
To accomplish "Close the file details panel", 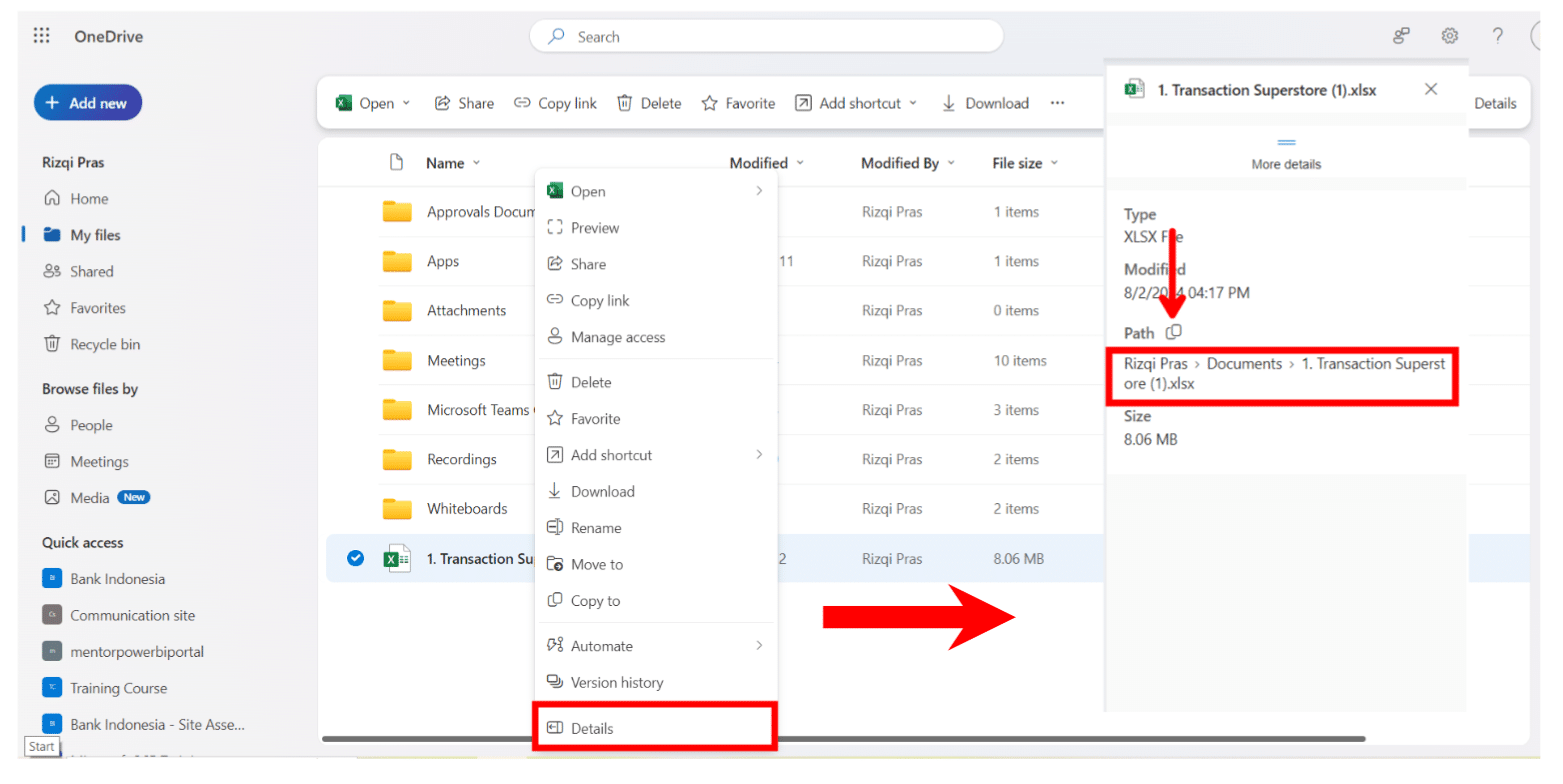I will tap(1431, 89).
